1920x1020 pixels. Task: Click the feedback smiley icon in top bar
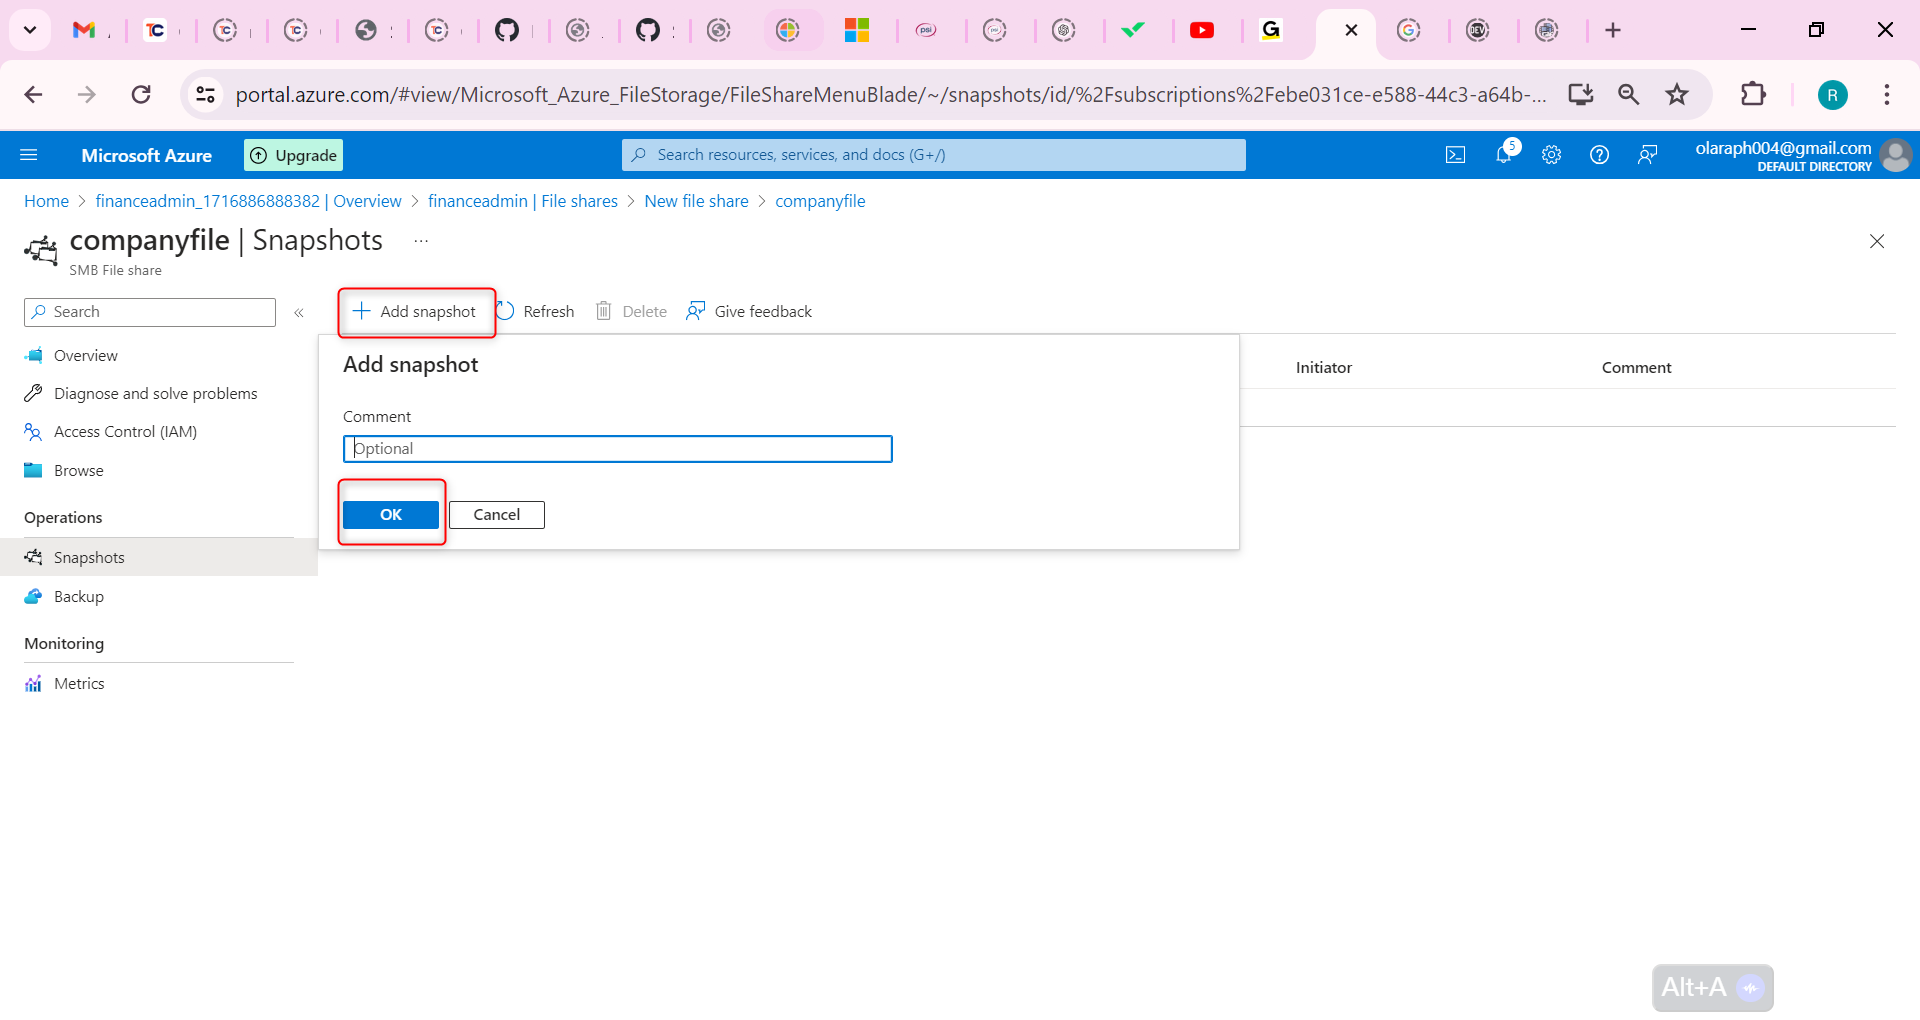pos(1648,154)
